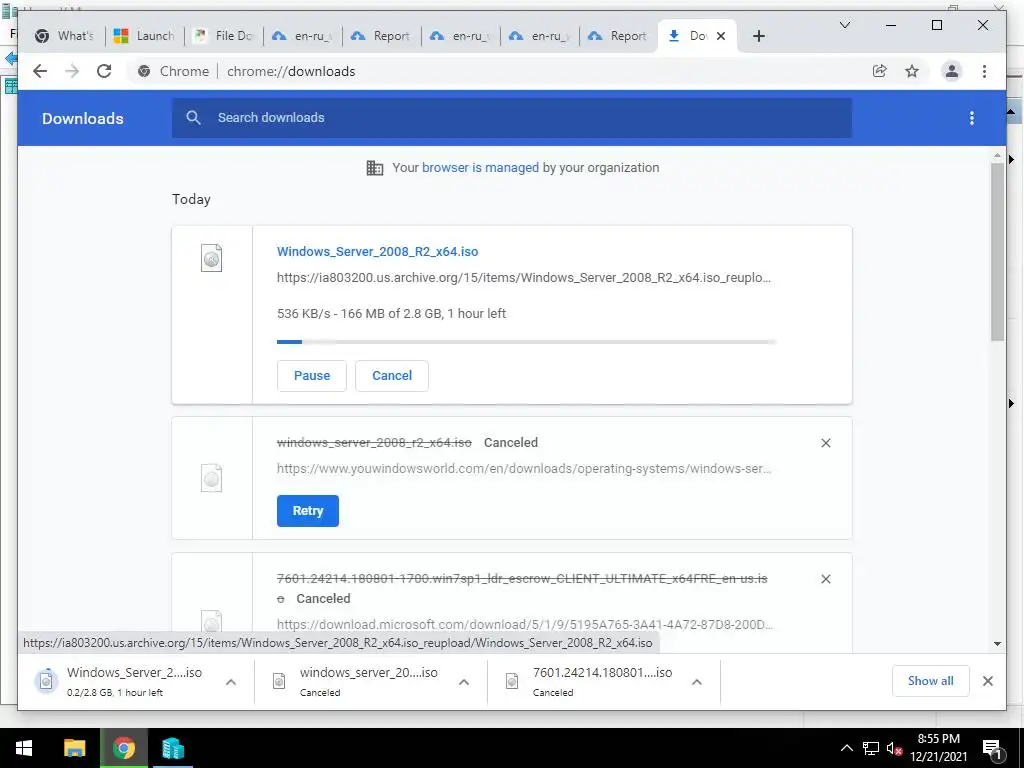Open the Server Manager taskbar icon

(172, 748)
